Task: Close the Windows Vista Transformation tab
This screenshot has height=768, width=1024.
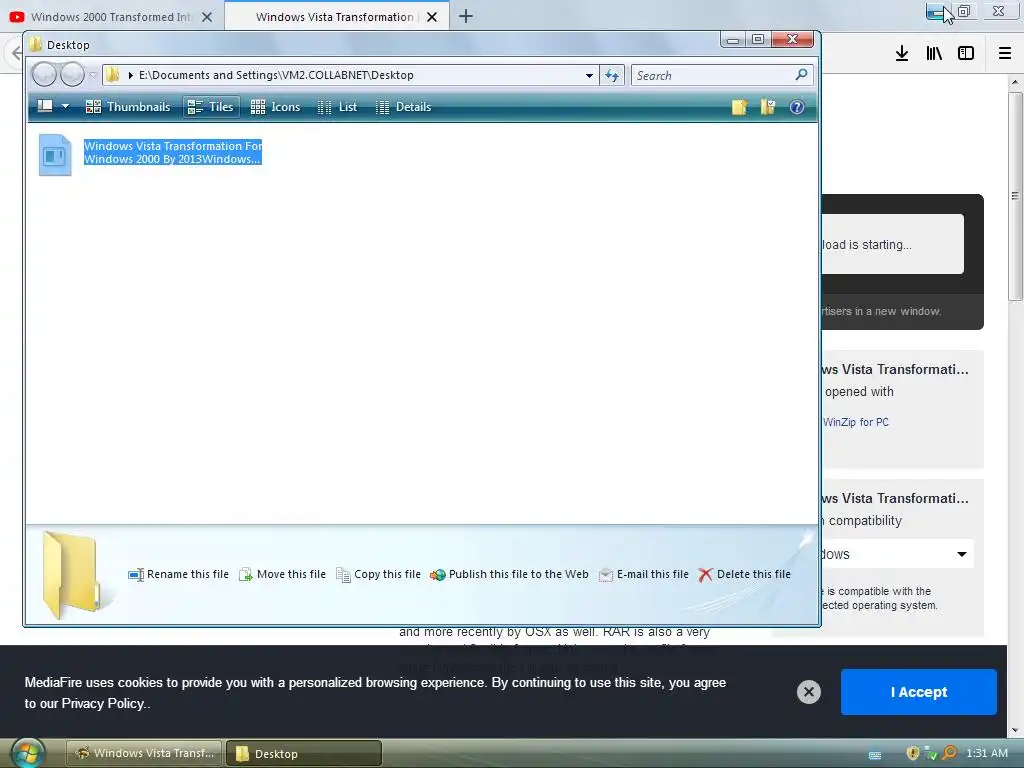Action: click(x=432, y=17)
